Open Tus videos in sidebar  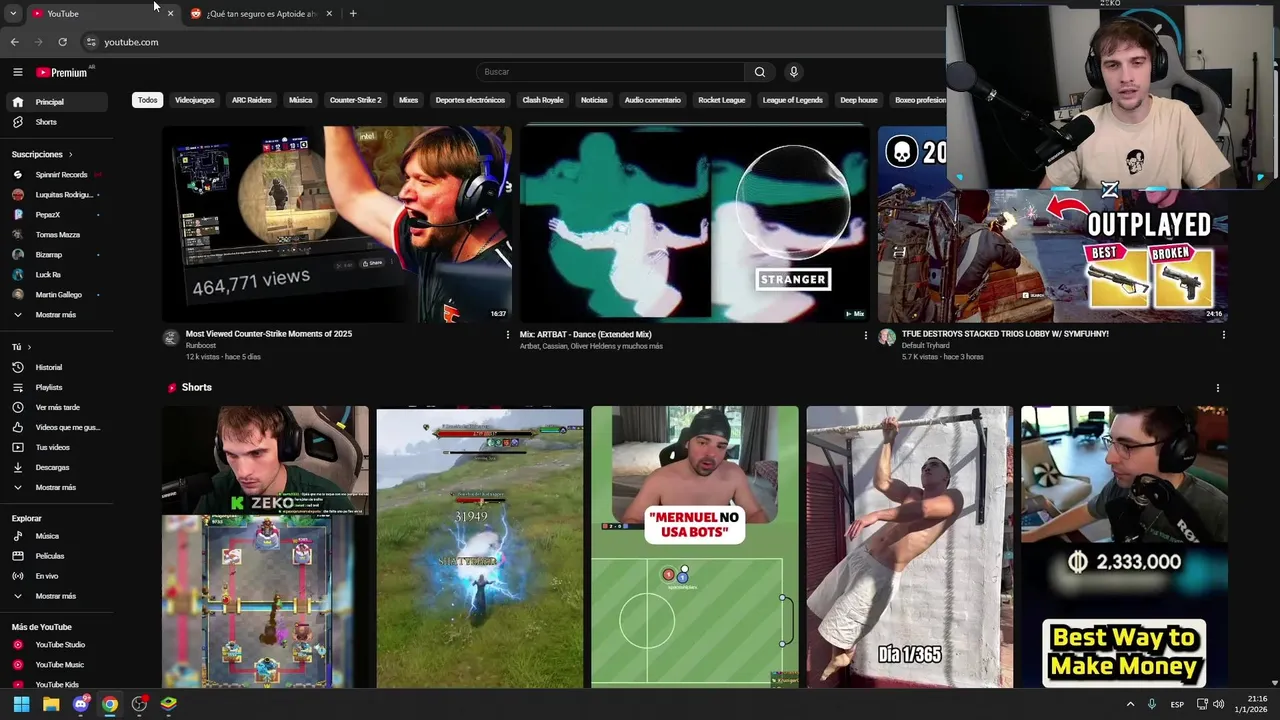[x=52, y=447]
